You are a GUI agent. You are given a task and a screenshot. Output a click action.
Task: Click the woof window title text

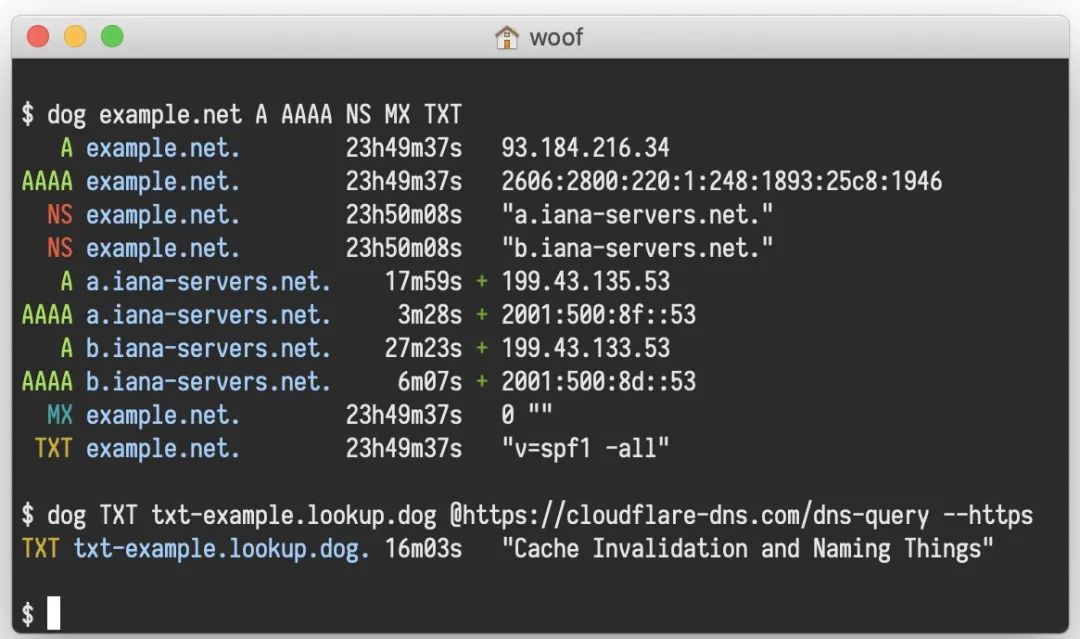[x=556, y=37]
